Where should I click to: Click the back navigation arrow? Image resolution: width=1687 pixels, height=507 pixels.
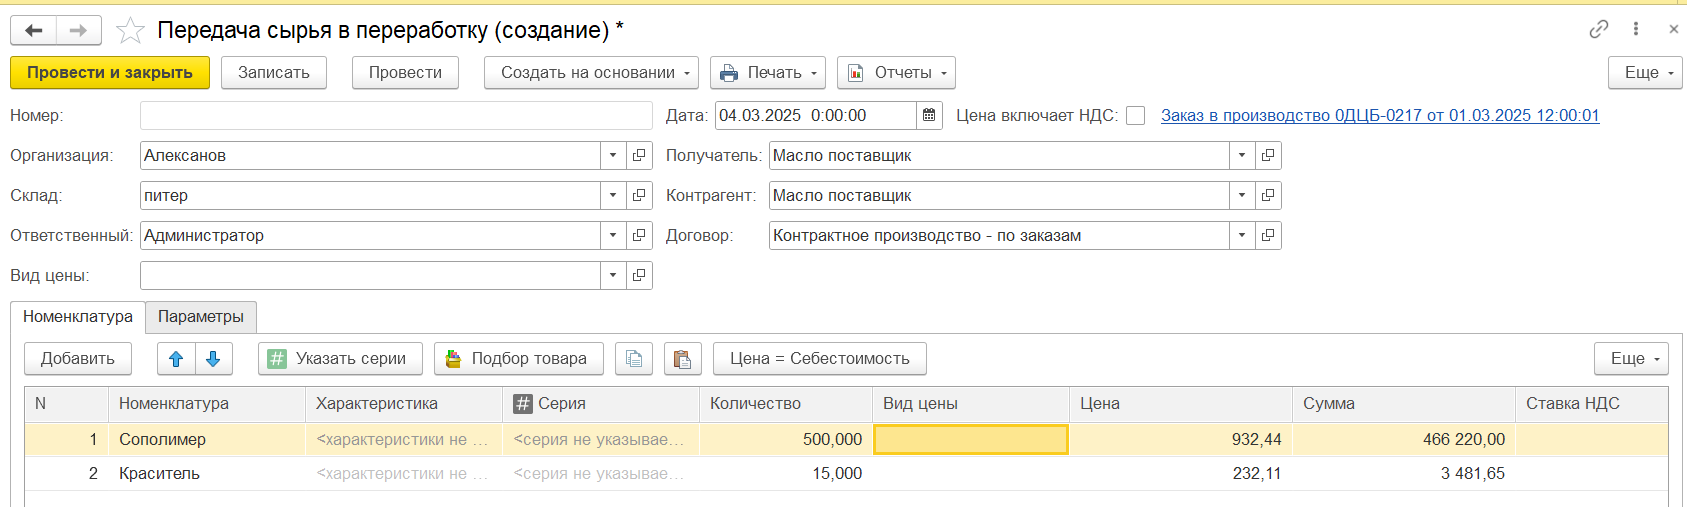(x=34, y=31)
